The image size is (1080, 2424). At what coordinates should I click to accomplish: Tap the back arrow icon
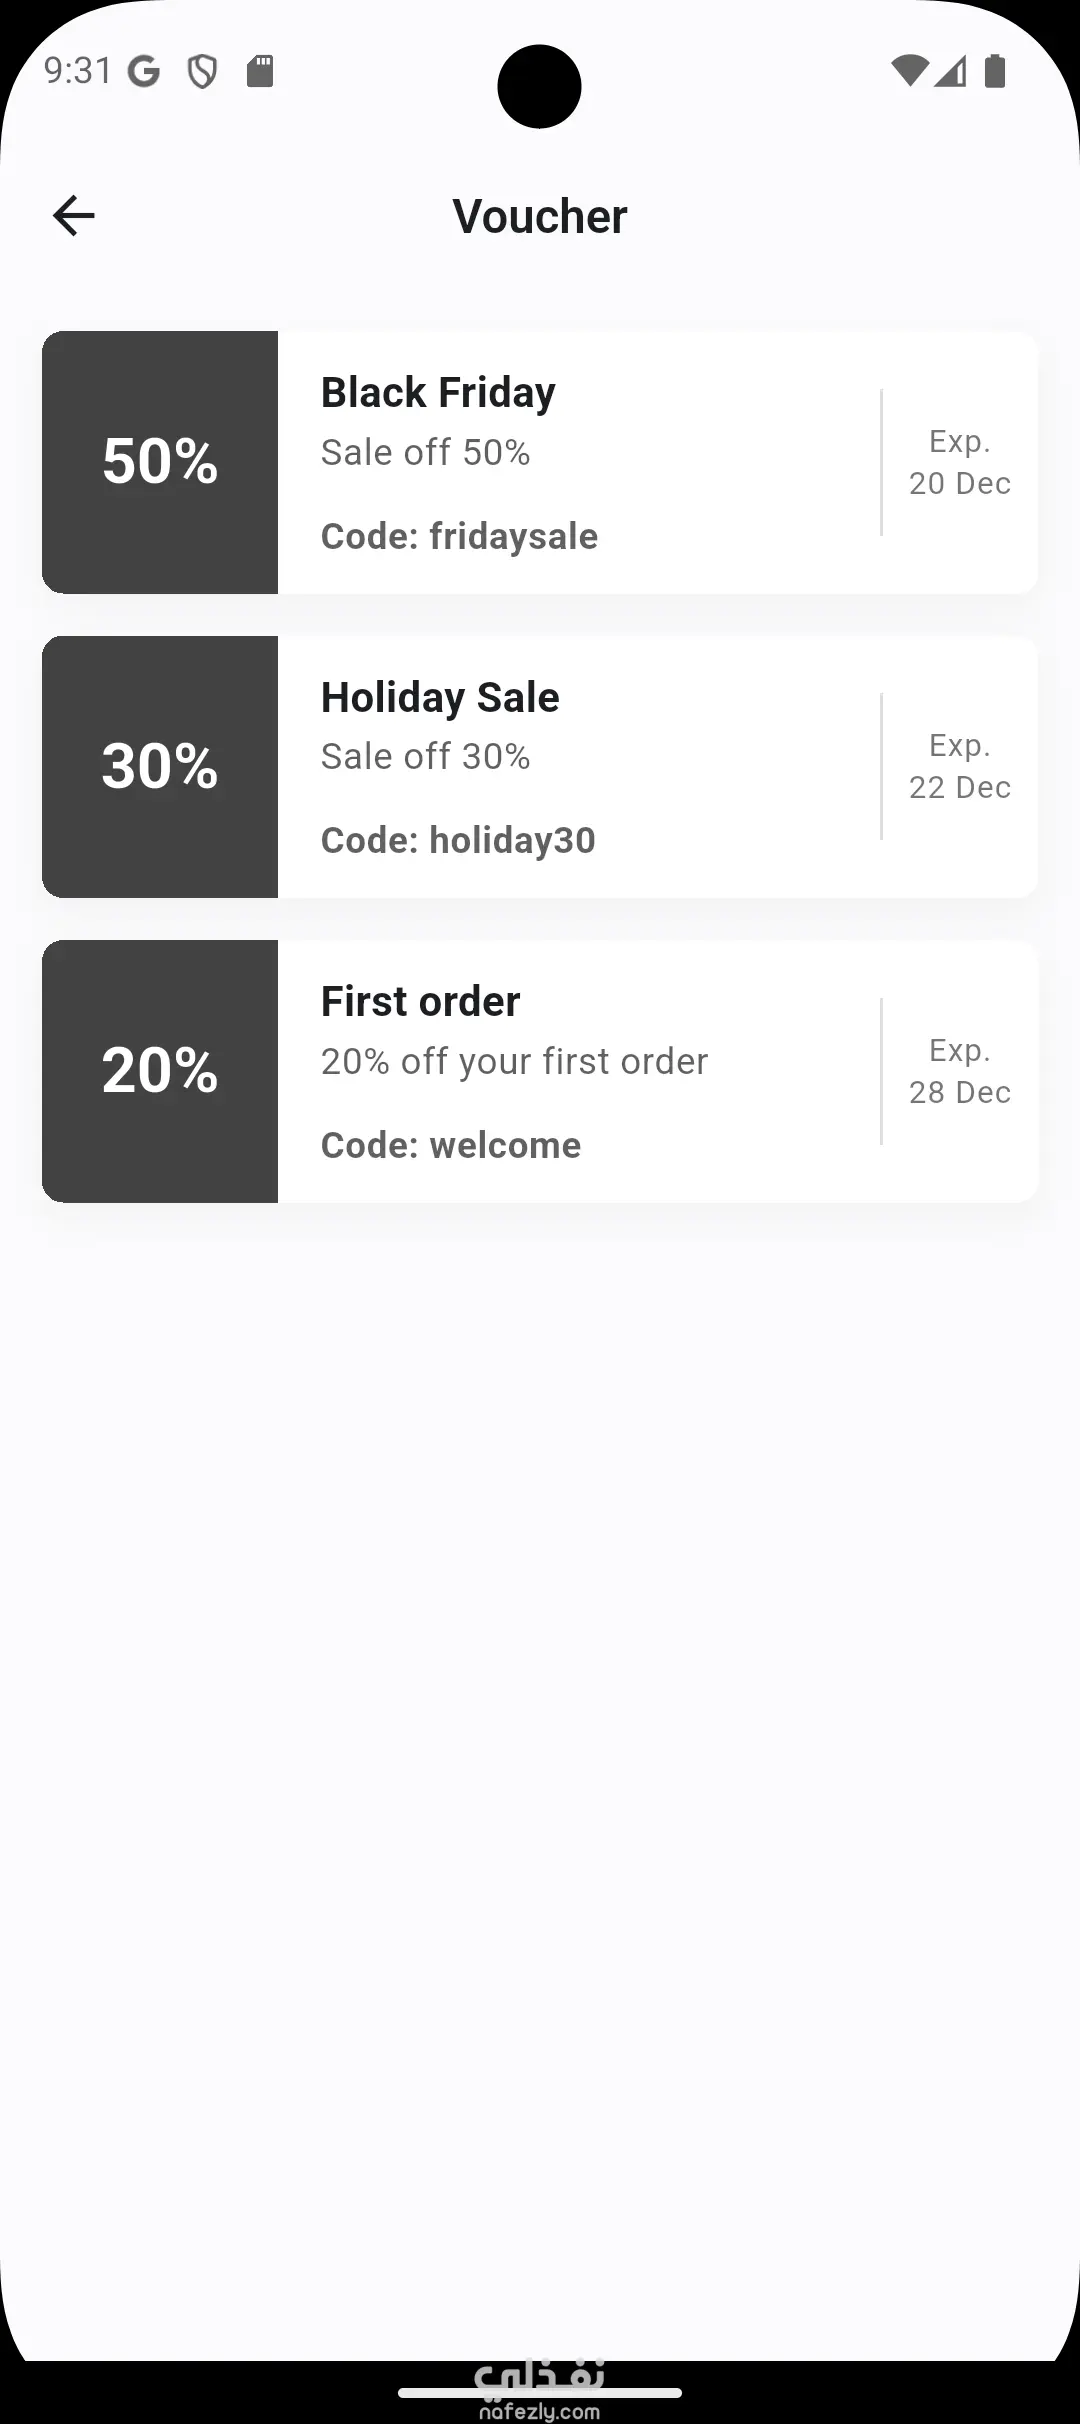coord(74,216)
